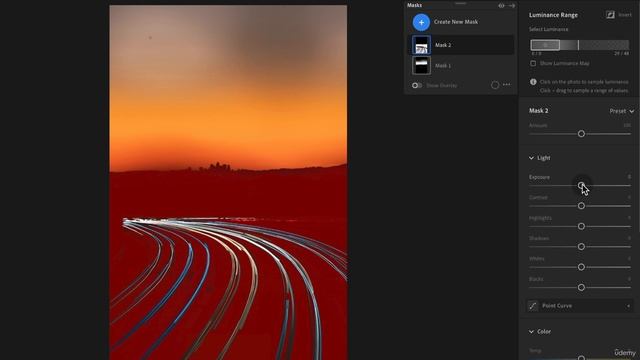Image resolution: width=640 pixels, height=360 pixels.
Task: Click the Point Curve icon
Action: [533, 306]
